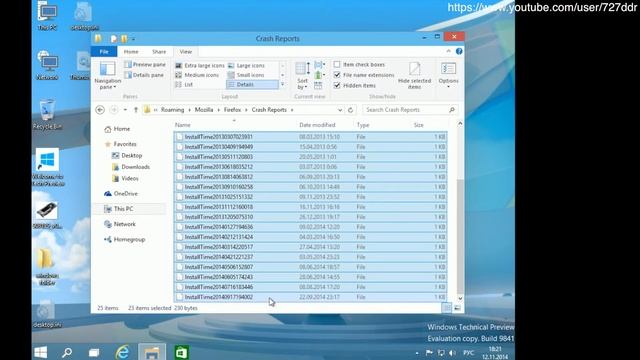Turn on the Details pane
Screen dimensions: 640x360
[144, 75]
